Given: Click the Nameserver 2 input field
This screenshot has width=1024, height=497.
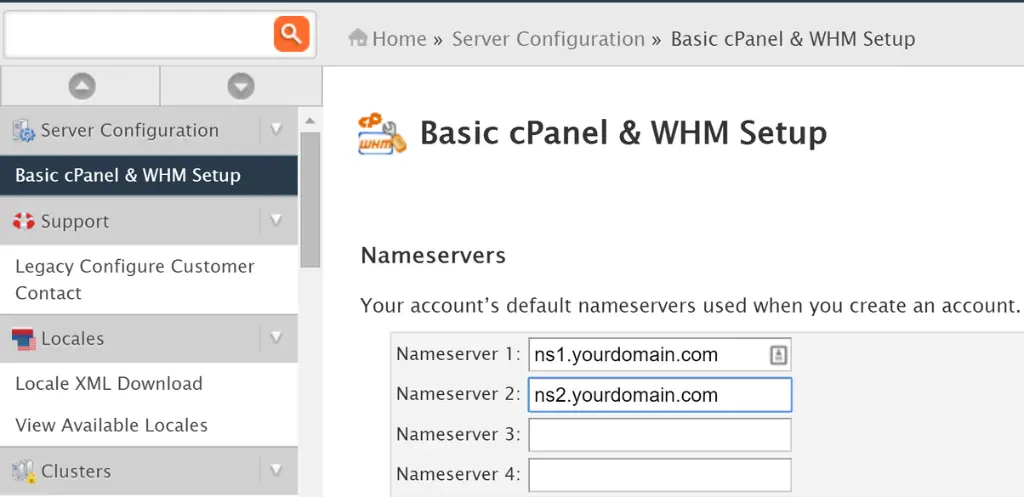Looking at the screenshot, I should (660, 394).
